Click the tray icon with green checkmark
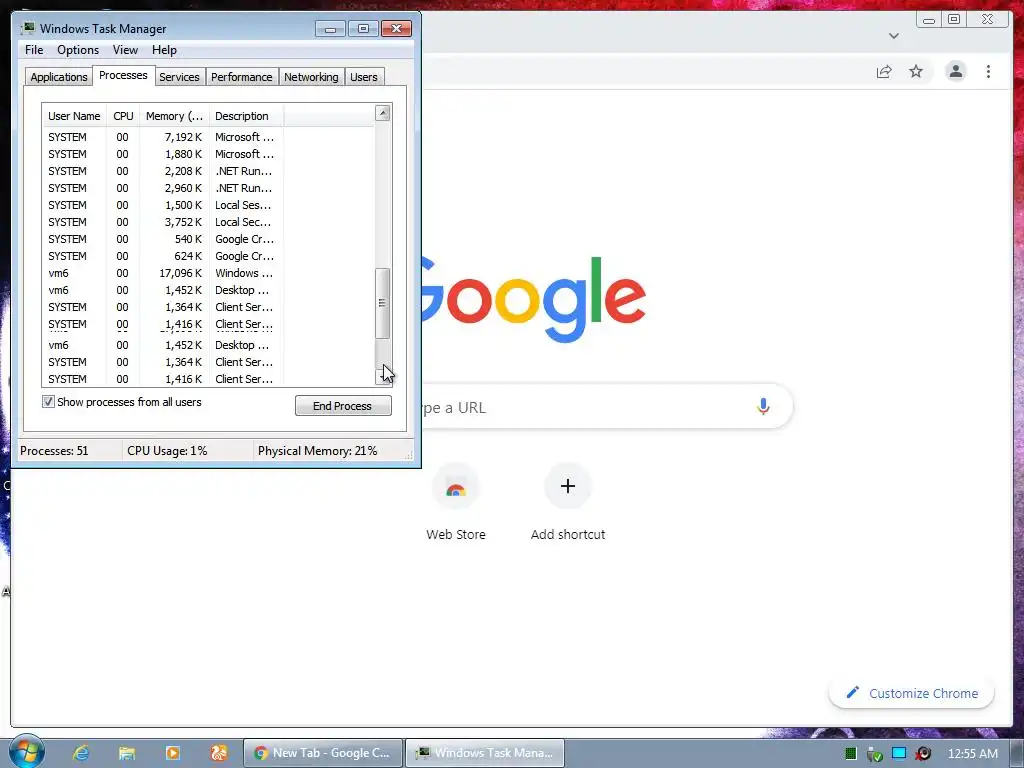Screen dimensions: 1024x768 874,754
